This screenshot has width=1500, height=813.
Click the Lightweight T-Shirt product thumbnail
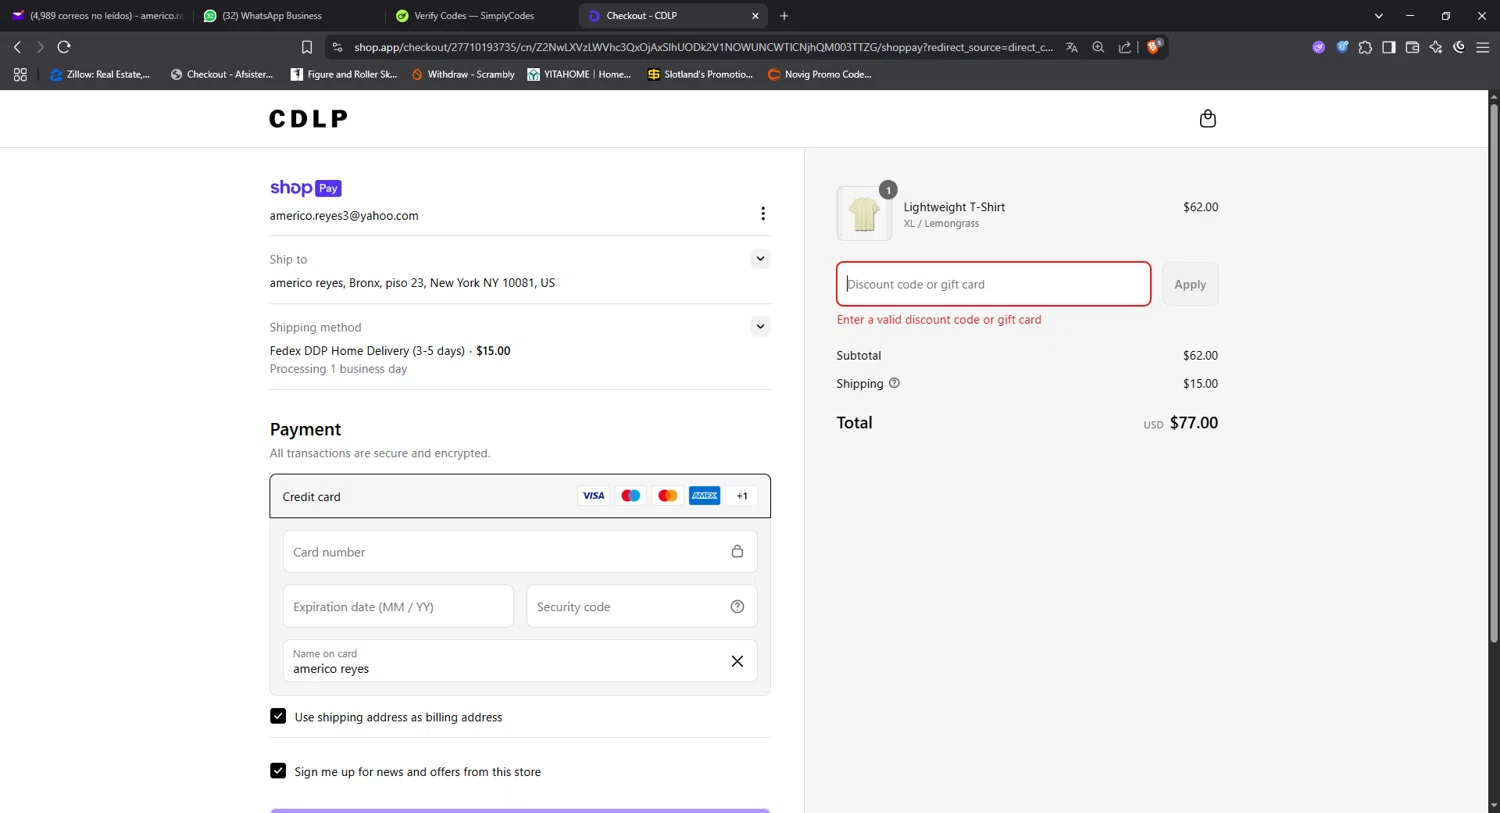point(864,213)
